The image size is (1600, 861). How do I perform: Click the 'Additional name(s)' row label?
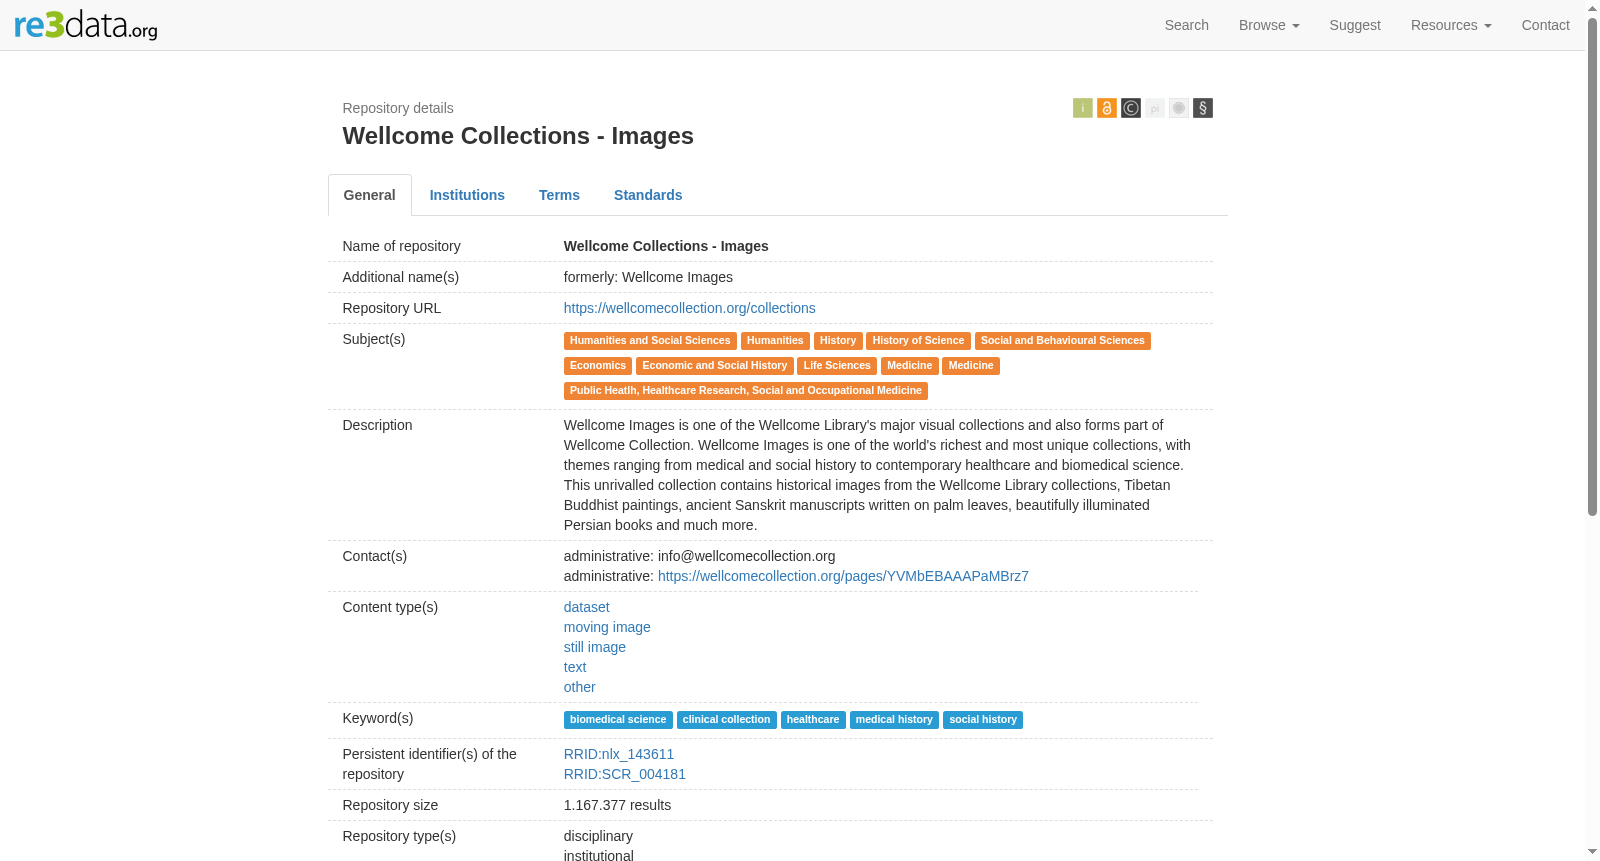click(401, 277)
